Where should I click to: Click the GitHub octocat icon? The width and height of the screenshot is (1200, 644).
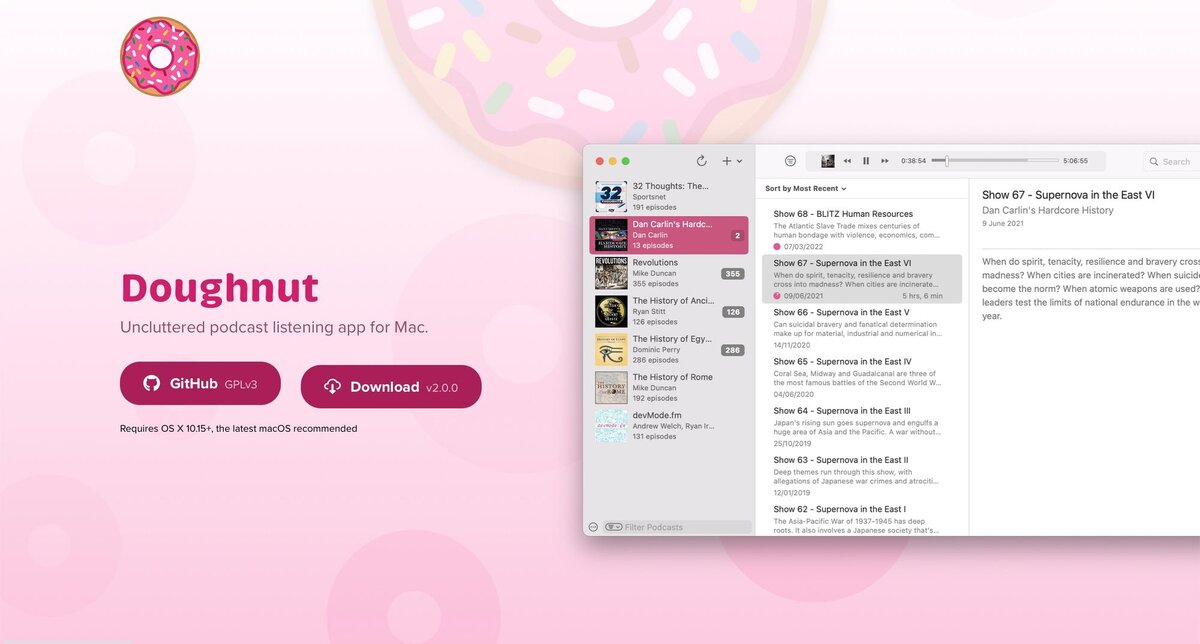pos(152,383)
